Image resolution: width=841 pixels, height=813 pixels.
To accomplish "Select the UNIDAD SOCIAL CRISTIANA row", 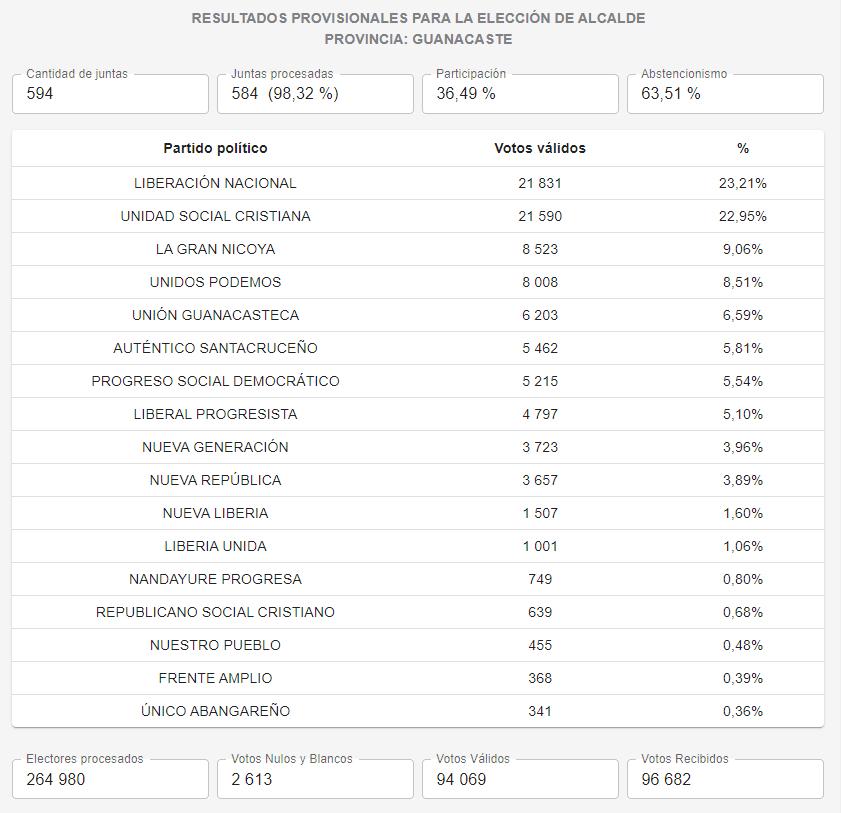I will (418, 216).
